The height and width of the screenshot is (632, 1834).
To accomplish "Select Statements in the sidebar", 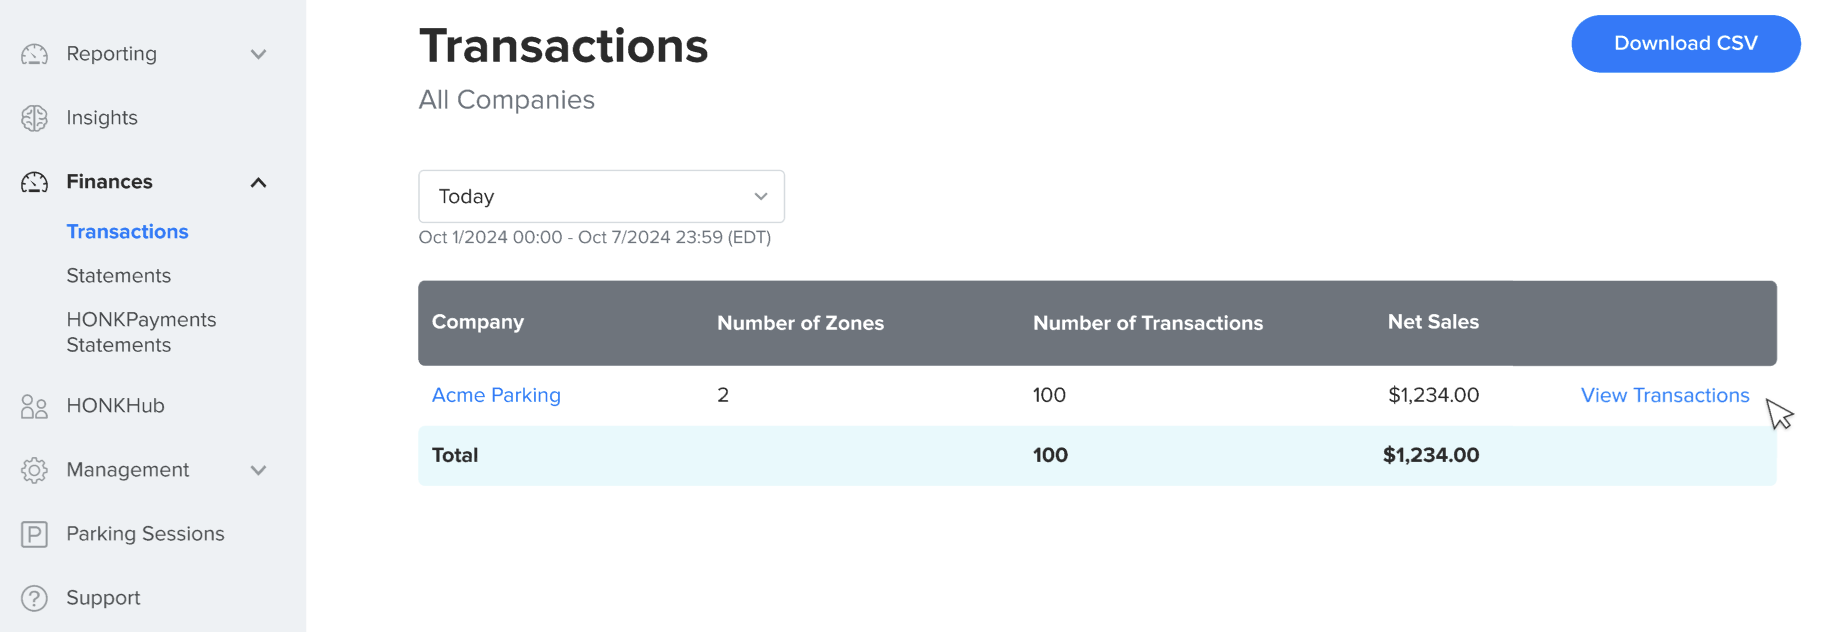I will click(x=118, y=275).
